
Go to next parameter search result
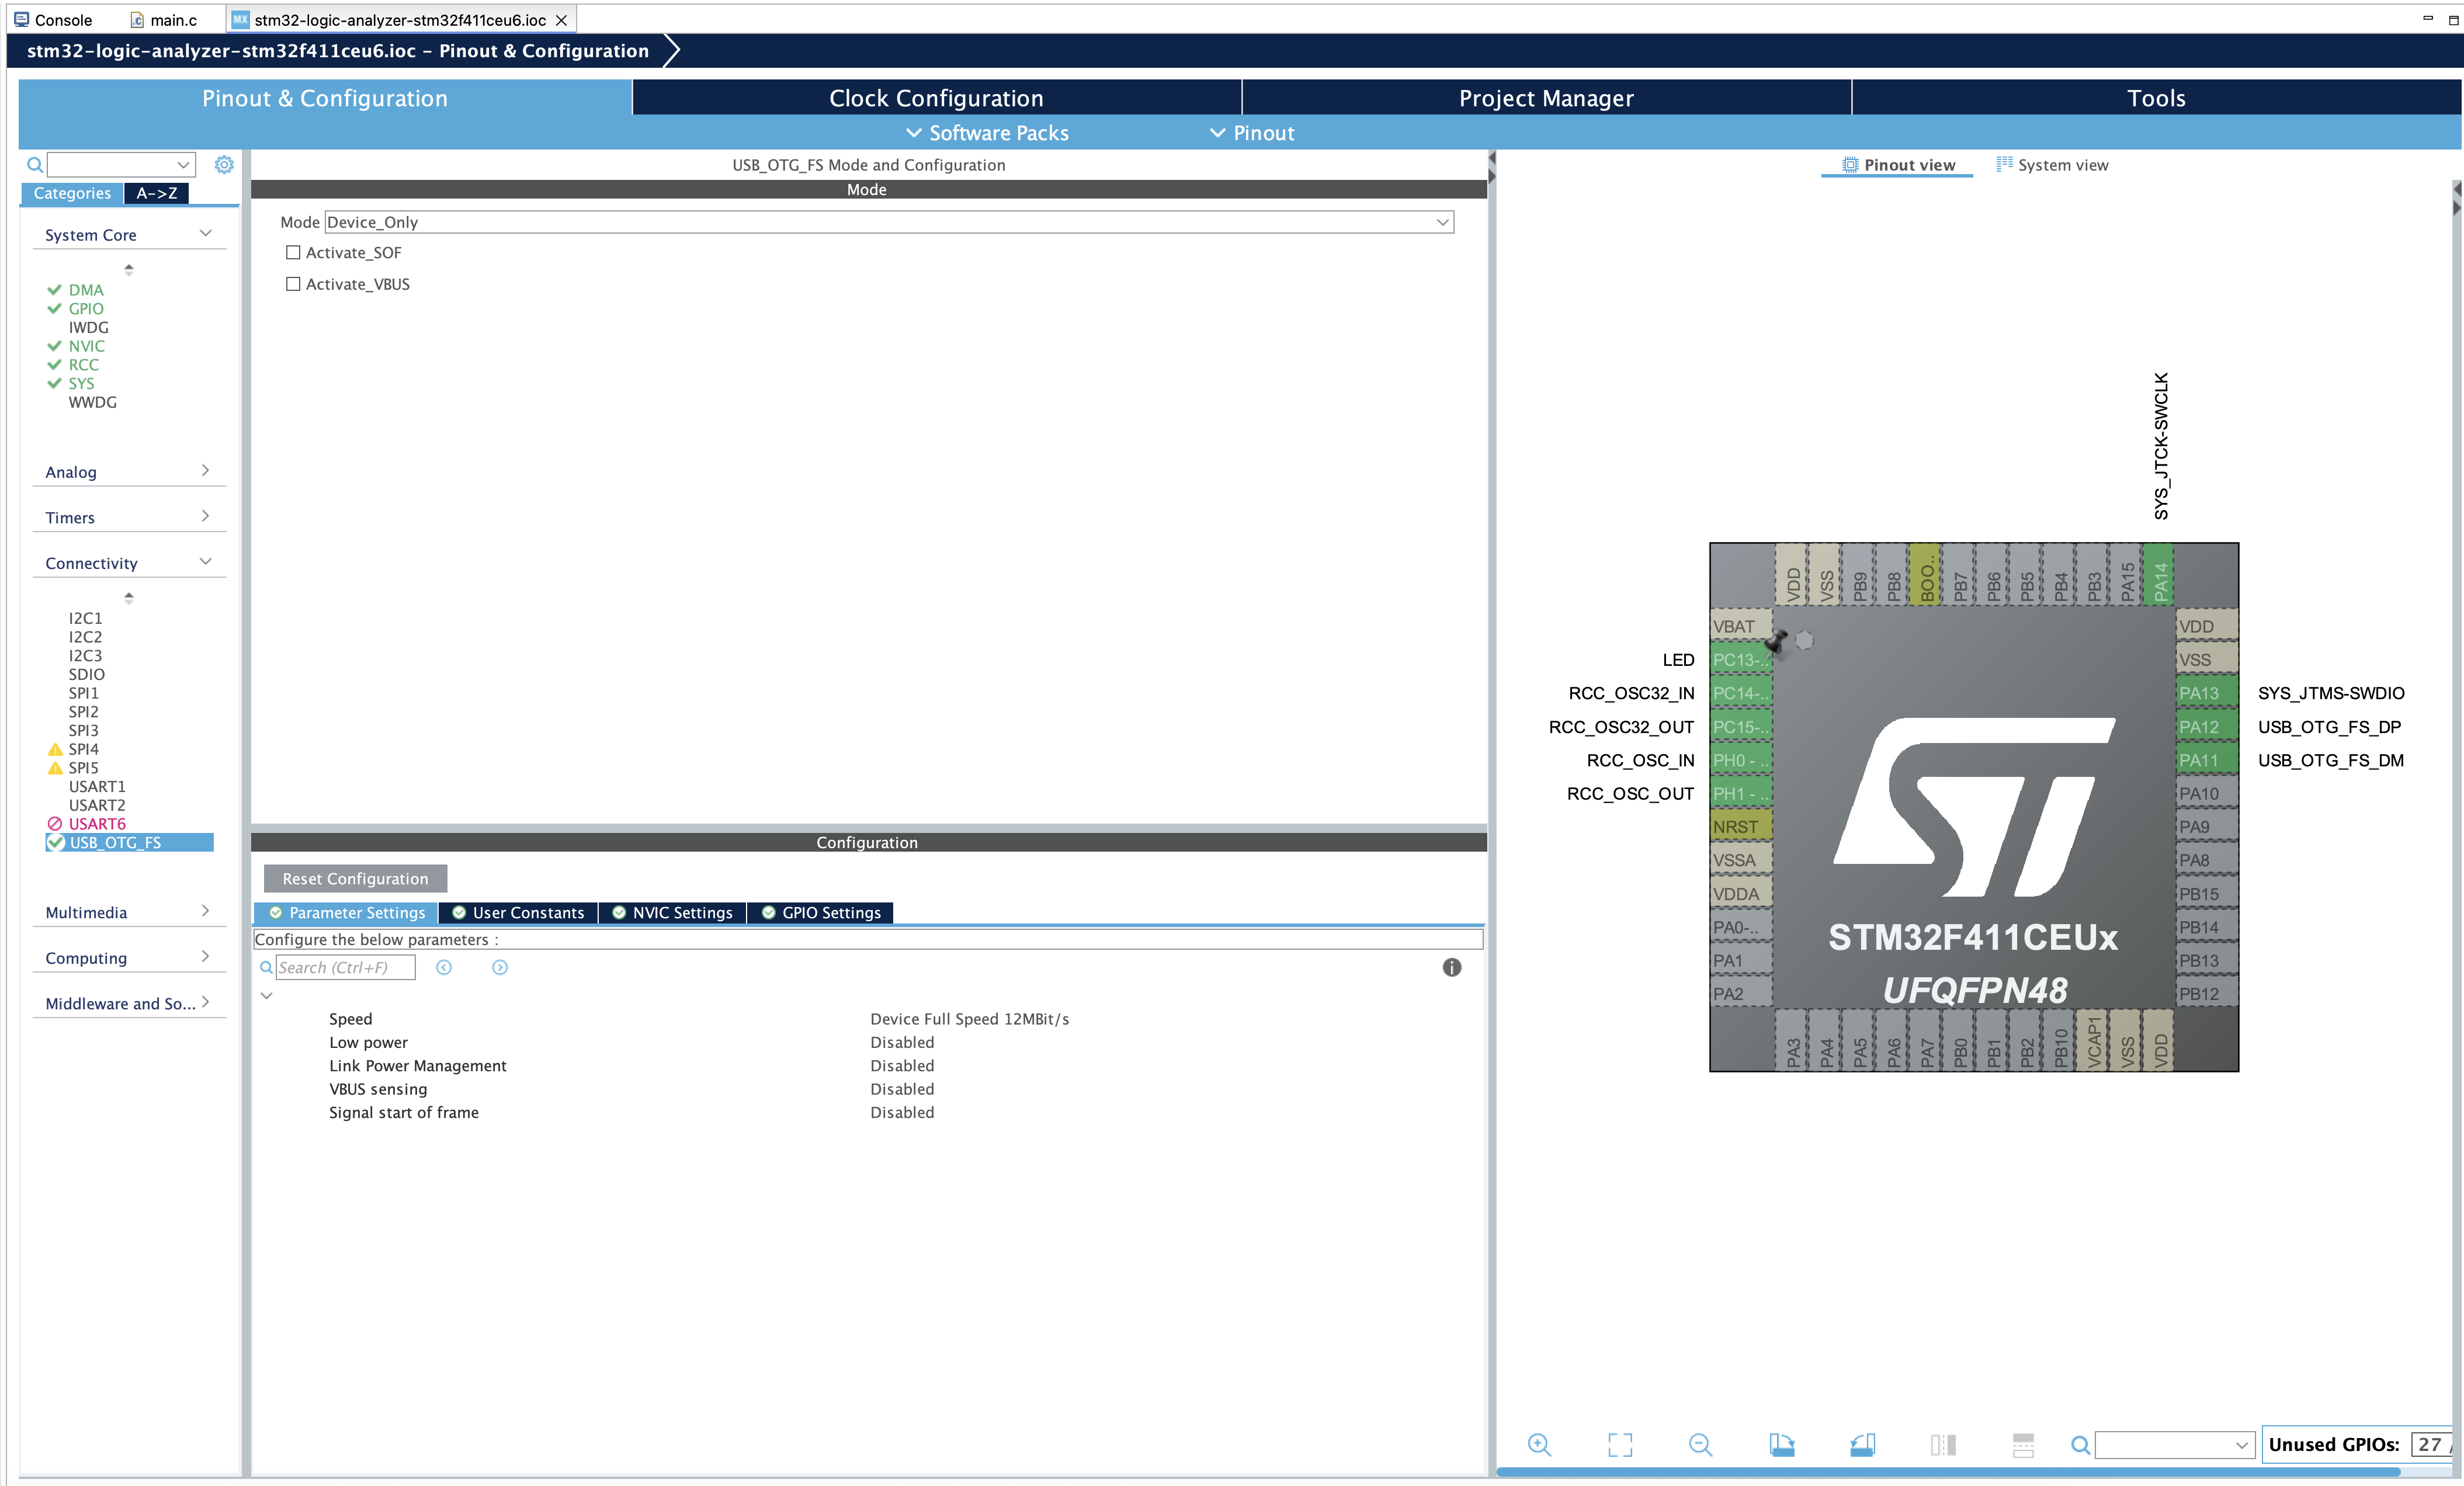coord(500,967)
